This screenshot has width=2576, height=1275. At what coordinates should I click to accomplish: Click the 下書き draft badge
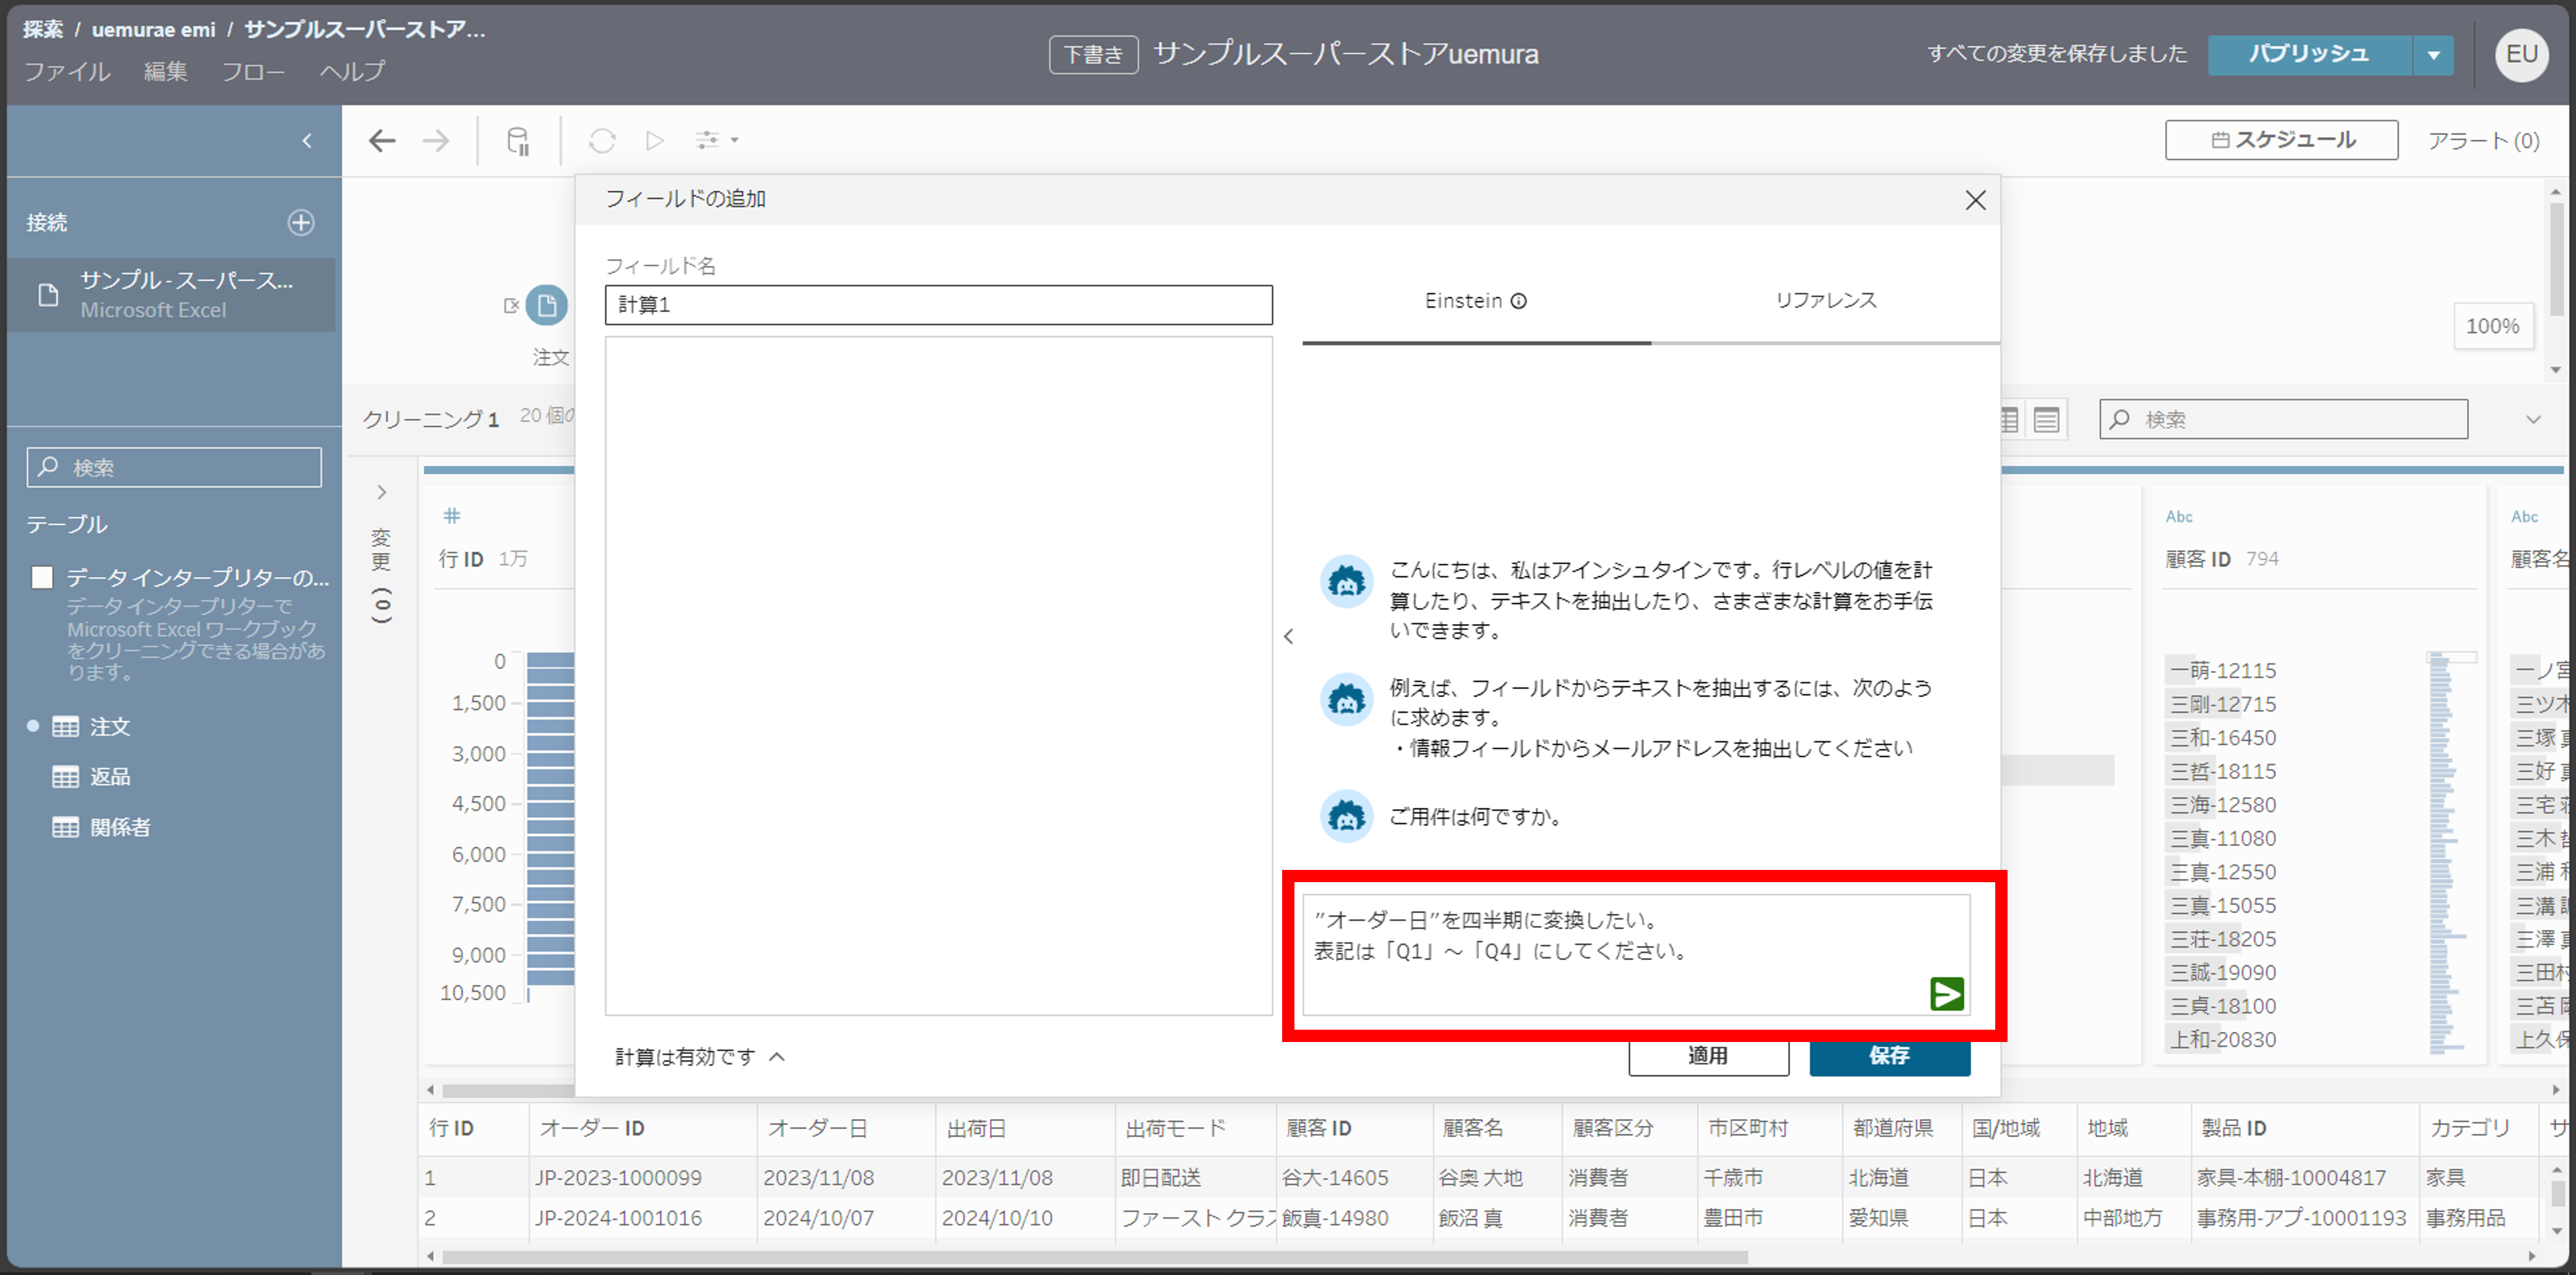pos(1093,55)
